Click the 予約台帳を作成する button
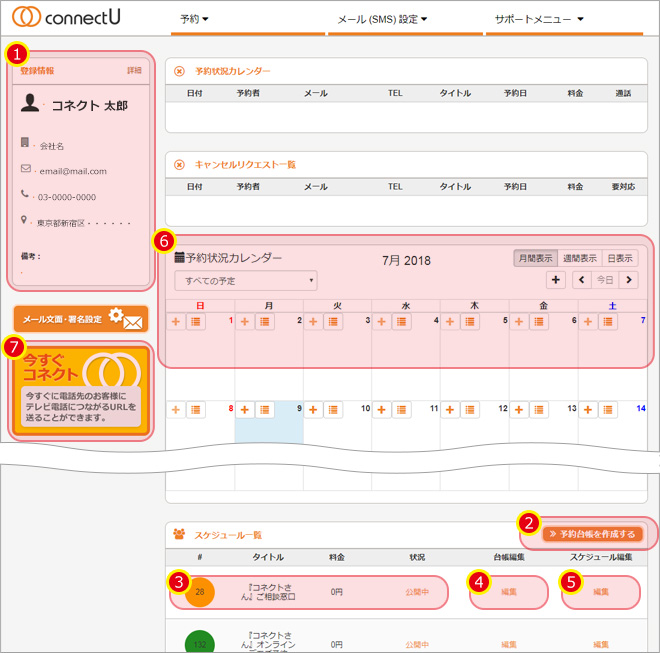This screenshot has height=653, width=660. (593, 533)
